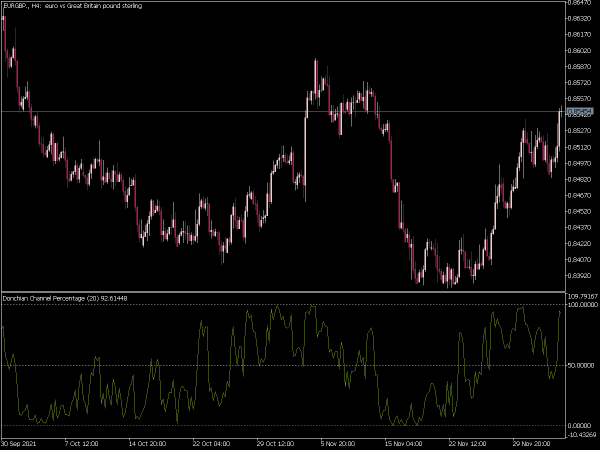Click the highlighted current price label on the price axis

[x=580, y=111]
